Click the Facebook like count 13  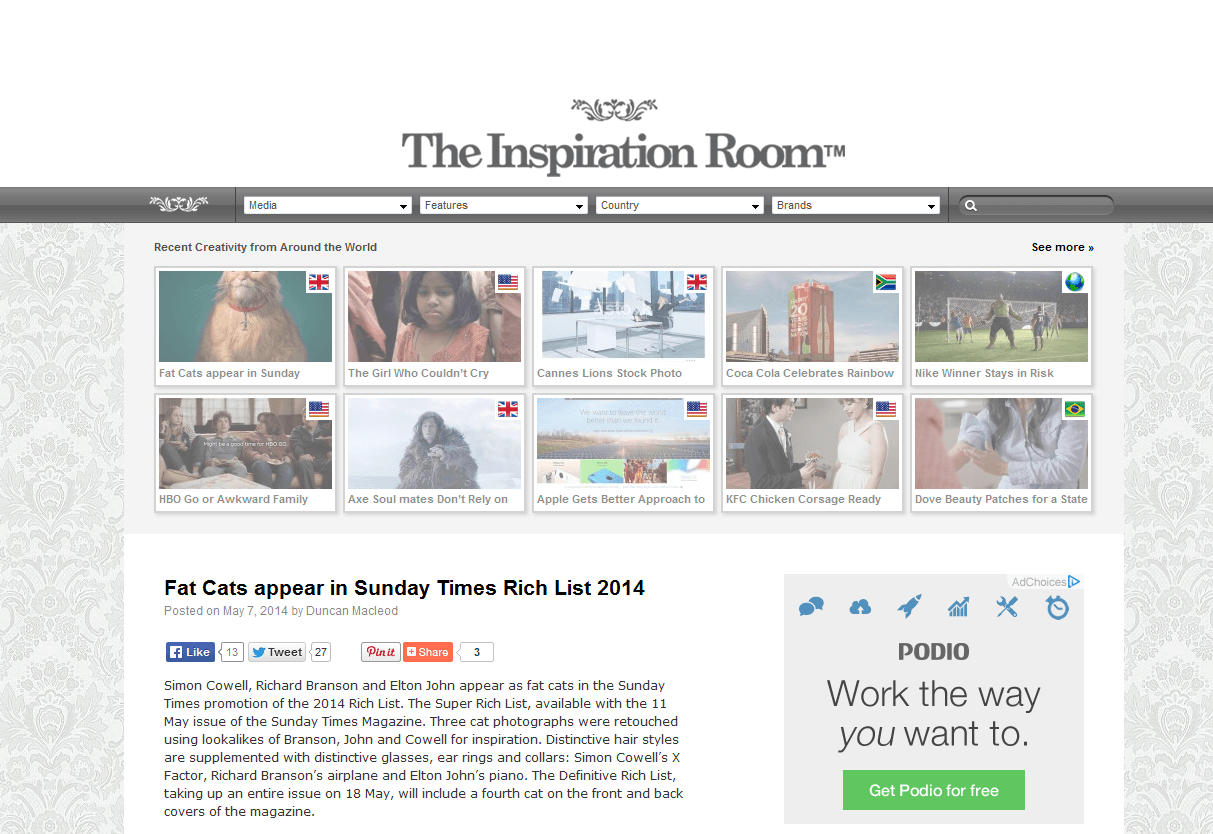[232, 652]
